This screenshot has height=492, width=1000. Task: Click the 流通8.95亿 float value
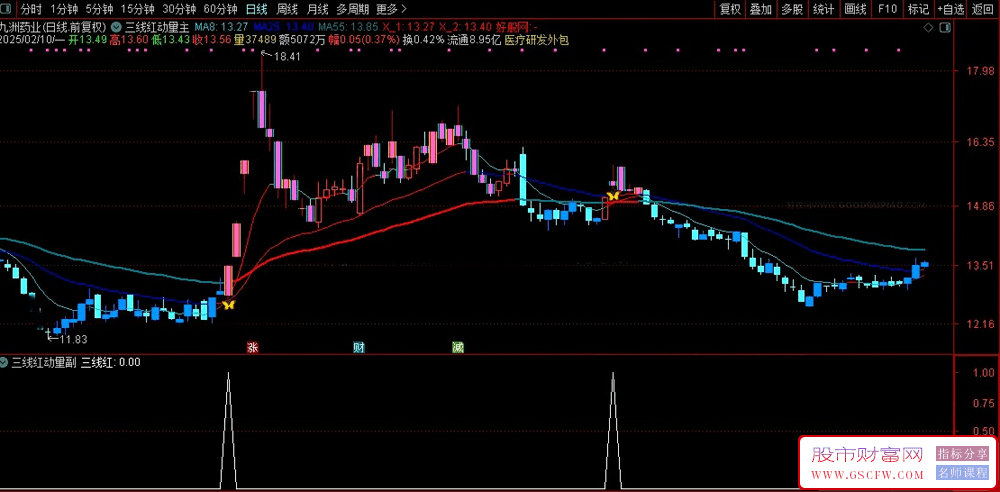pos(474,40)
